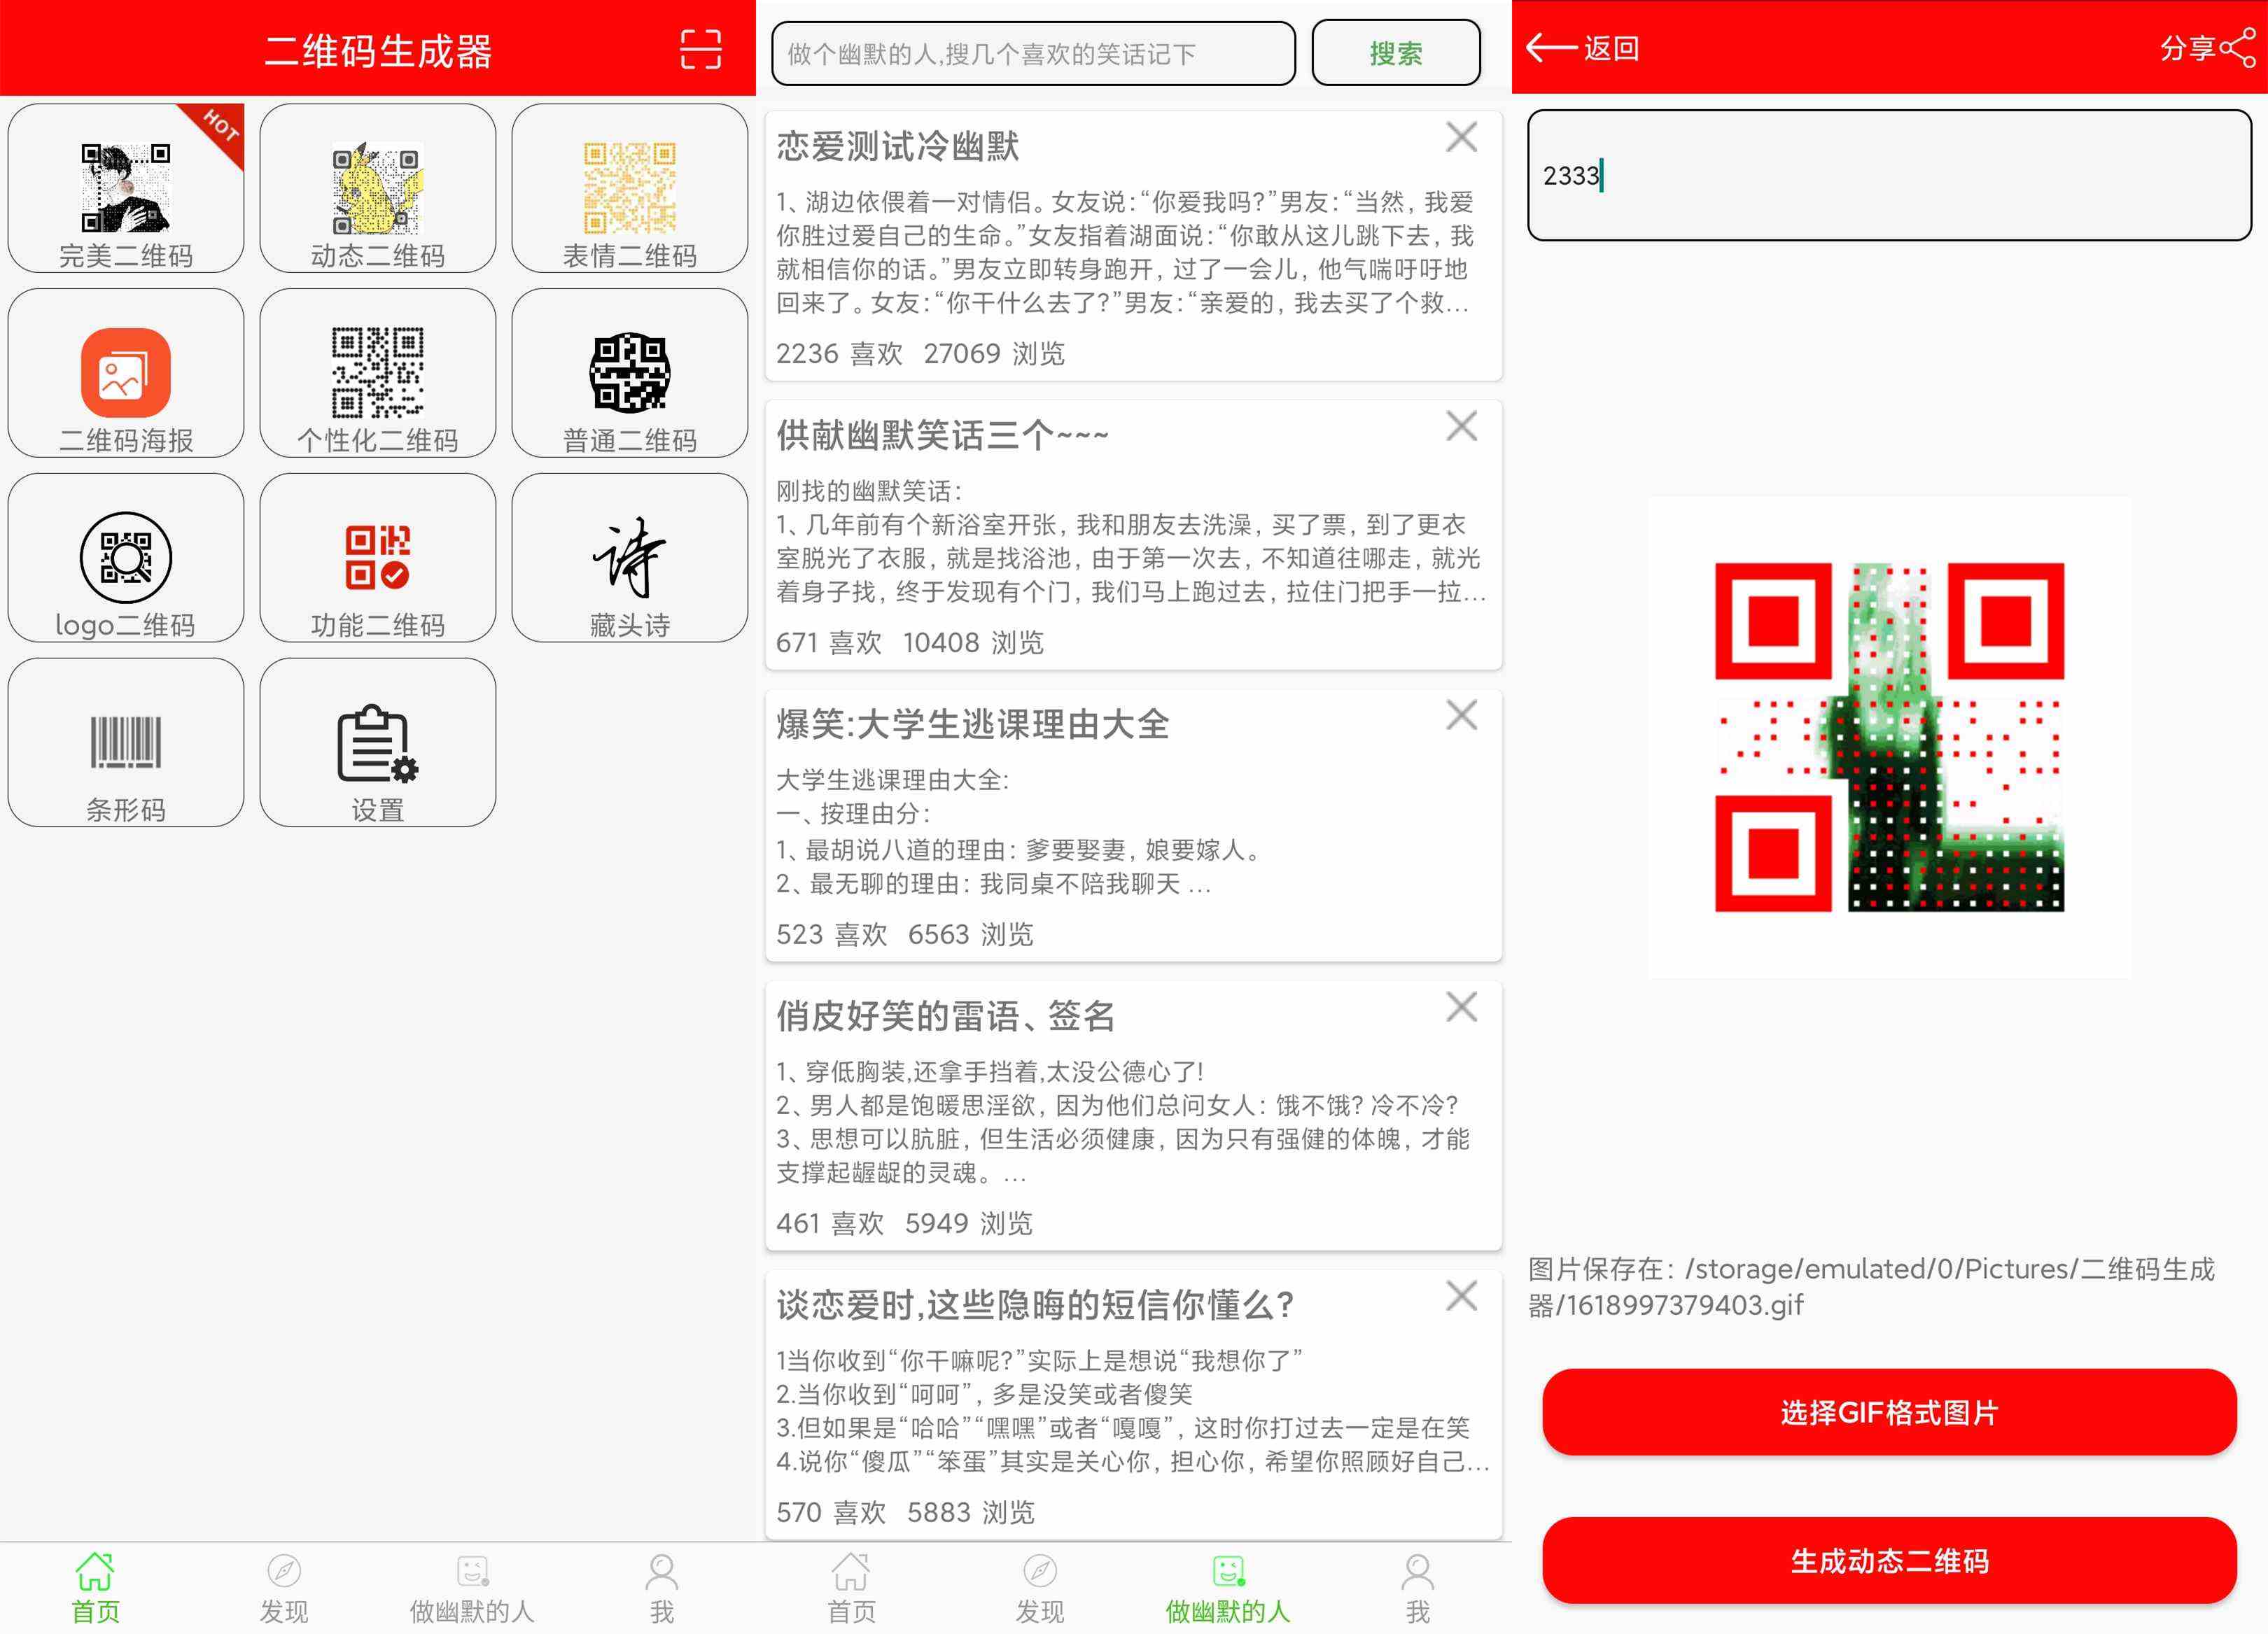
Task: Open the 条形码 barcode tile
Action: pos(126,742)
